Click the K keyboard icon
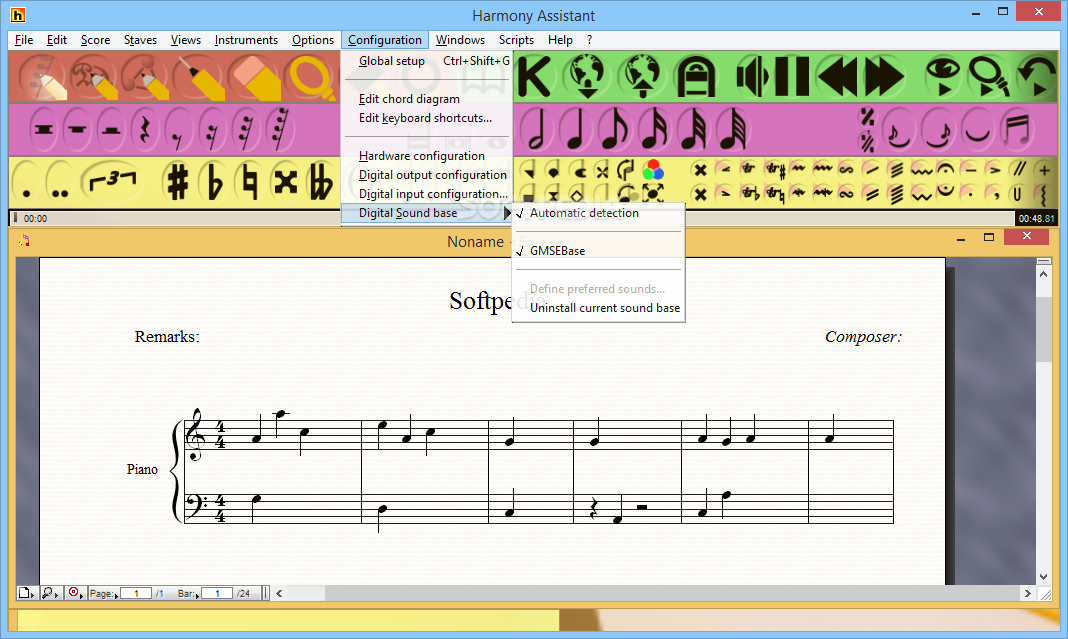Viewport: 1068px width, 639px height. tap(535, 77)
